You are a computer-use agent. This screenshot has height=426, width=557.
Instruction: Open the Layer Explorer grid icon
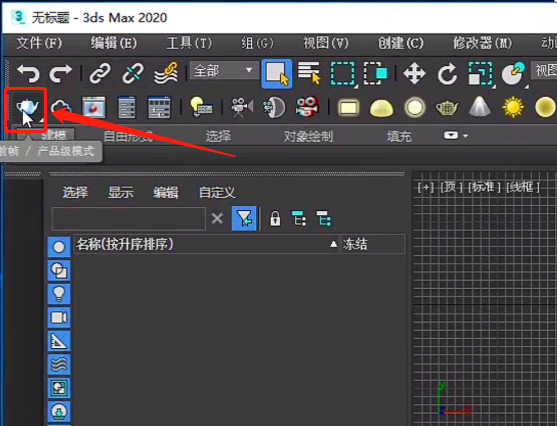159,107
